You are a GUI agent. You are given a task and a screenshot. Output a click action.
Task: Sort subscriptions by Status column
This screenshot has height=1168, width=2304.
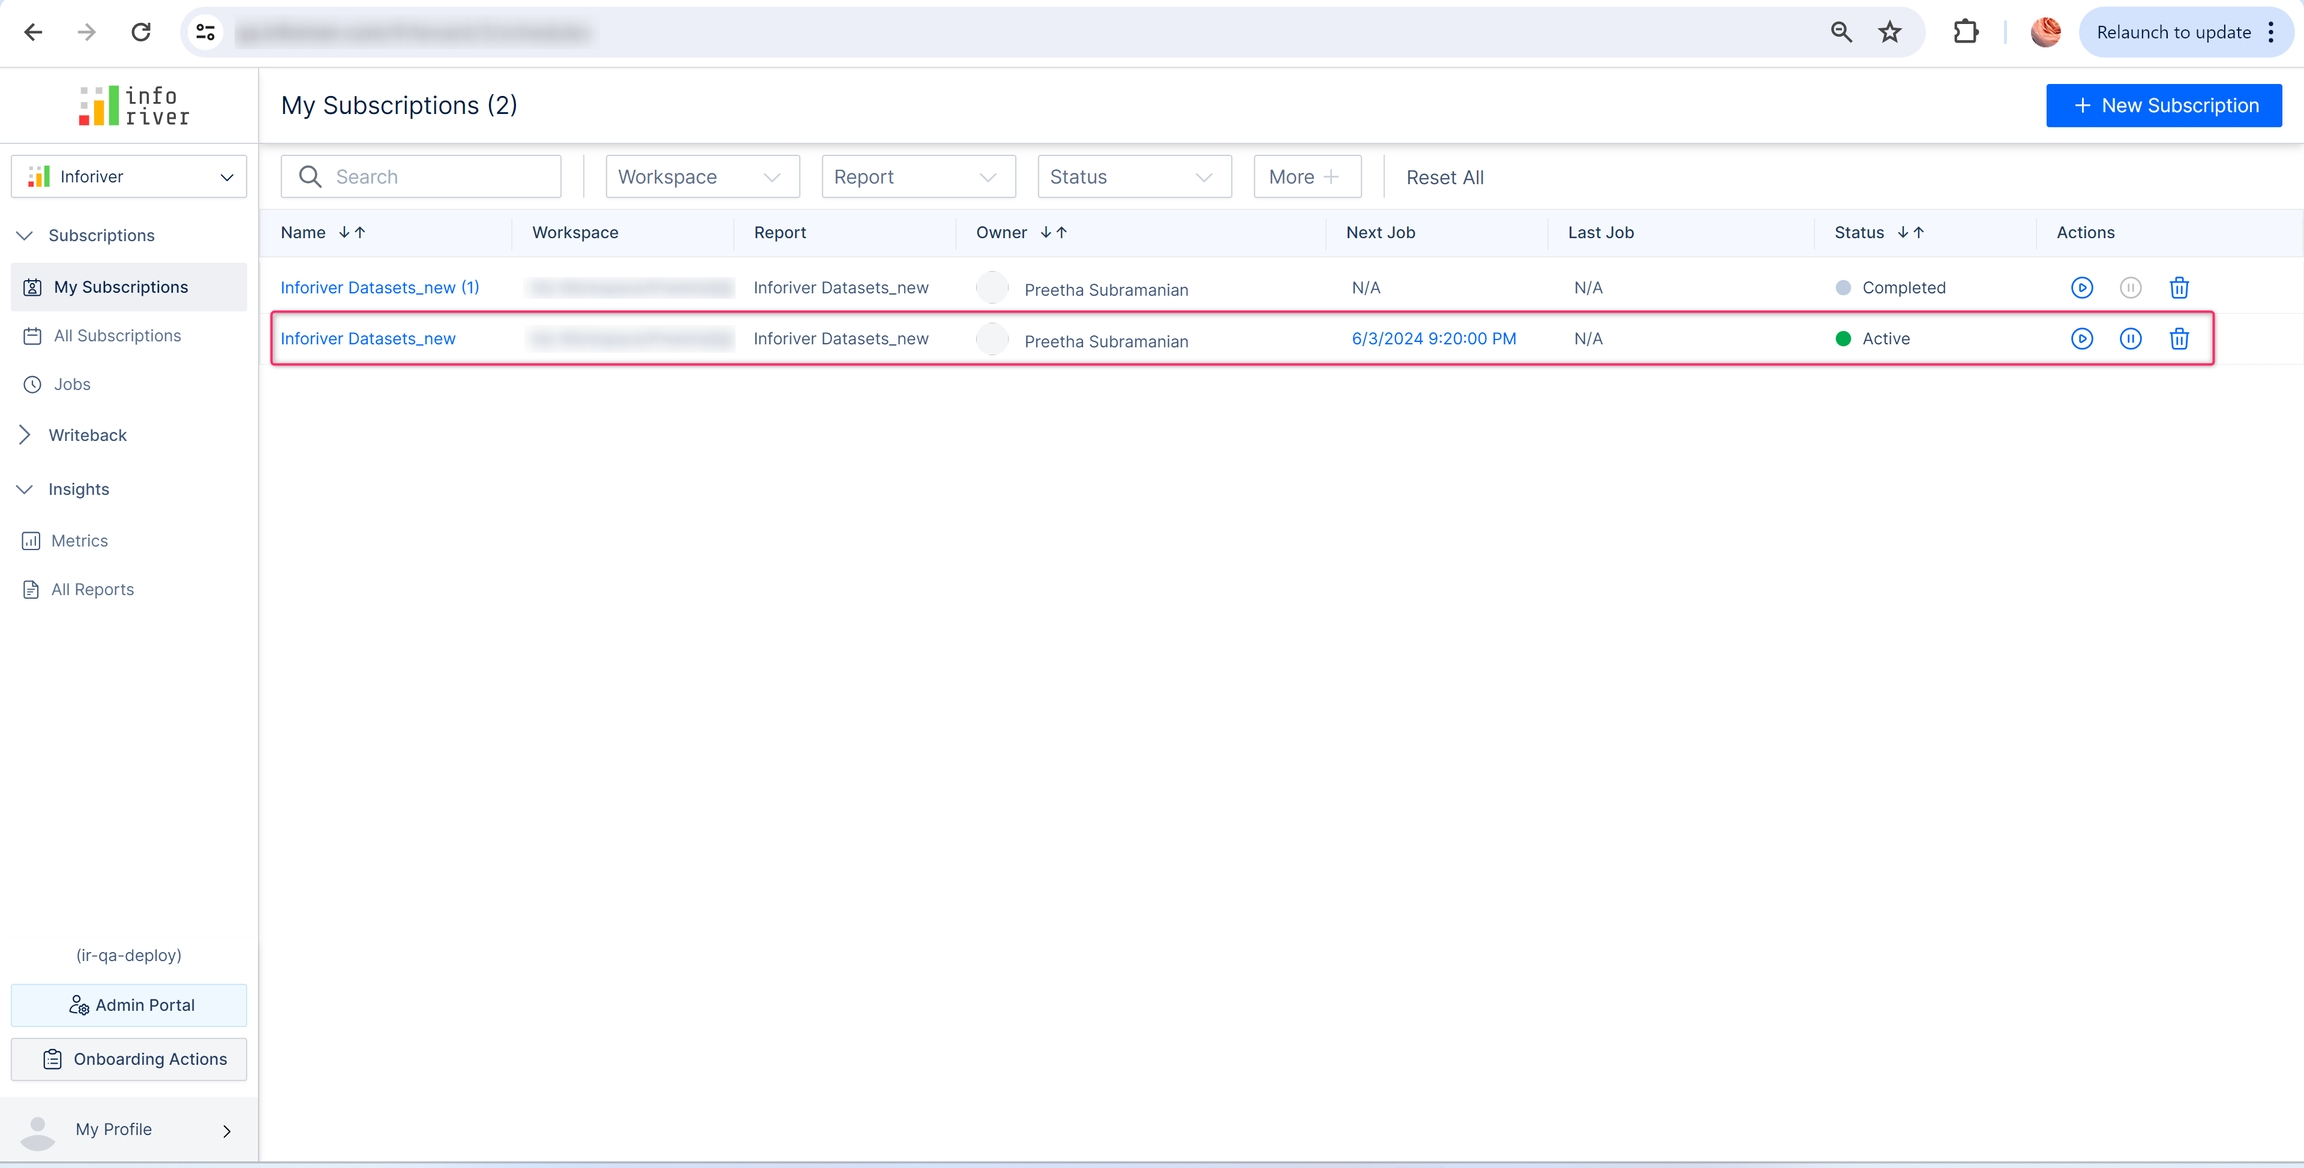coord(1910,233)
